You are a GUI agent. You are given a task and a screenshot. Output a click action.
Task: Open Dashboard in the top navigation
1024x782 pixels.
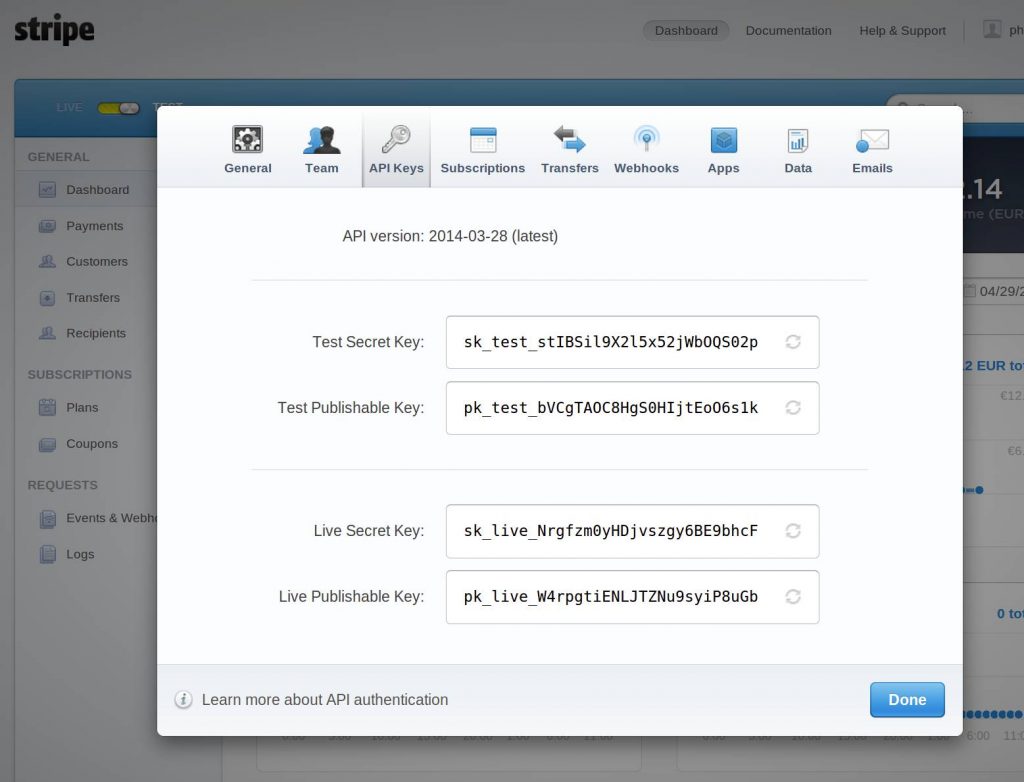pyautogui.click(x=686, y=31)
